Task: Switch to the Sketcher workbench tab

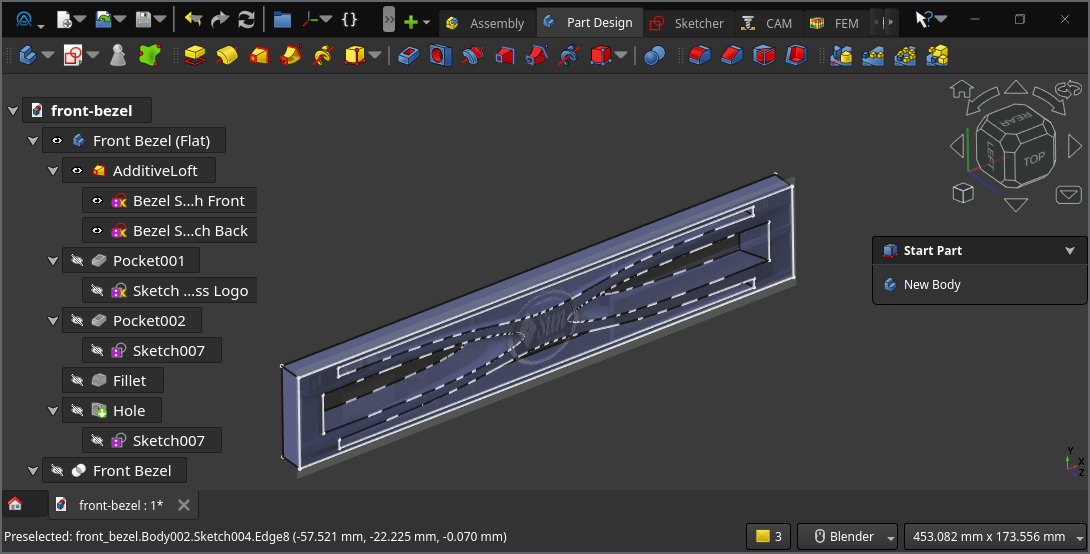Action: 689,23
